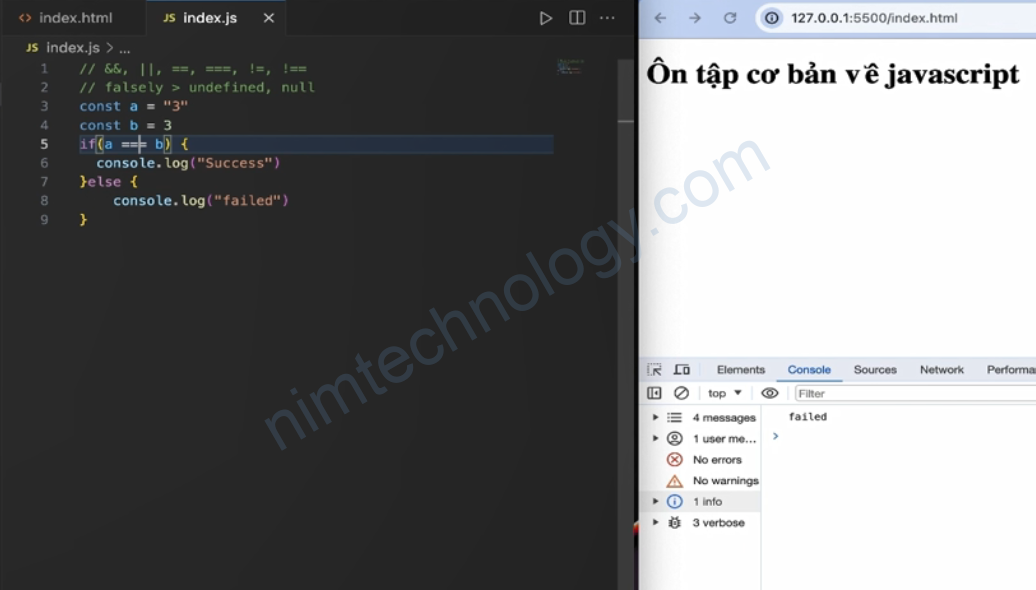Screen dimensions: 1036x590
Task: Open the editor More Actions ellipsis
Action: click(607, 18)
